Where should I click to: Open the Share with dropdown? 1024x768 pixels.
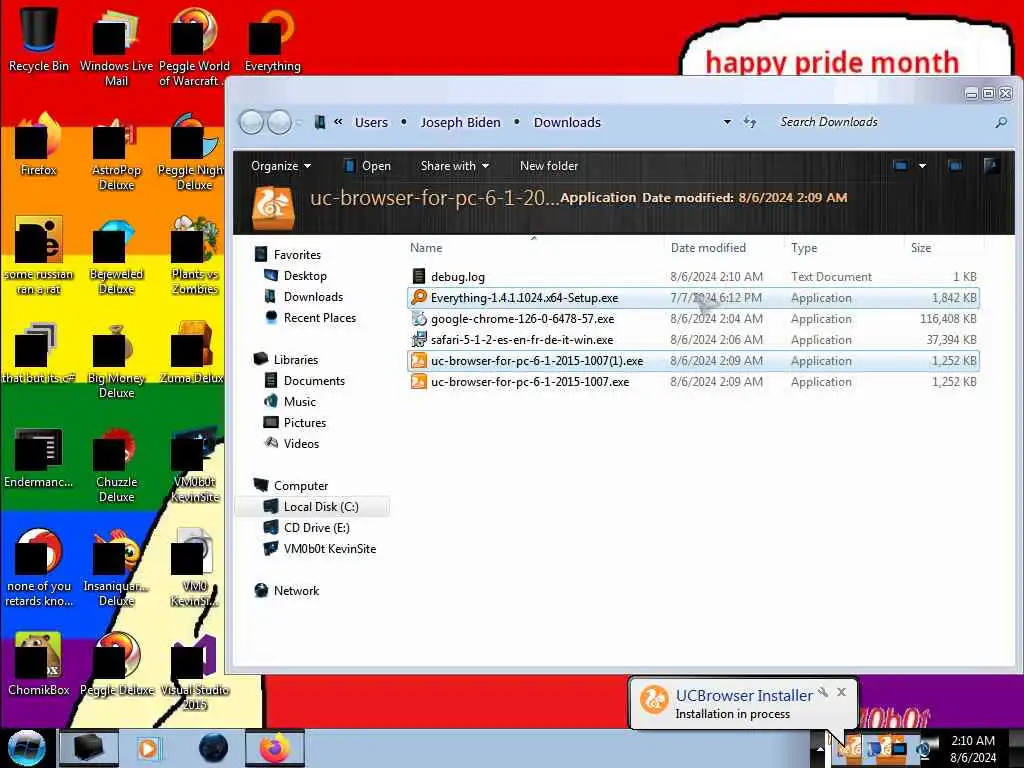click(x=455, y=166)
